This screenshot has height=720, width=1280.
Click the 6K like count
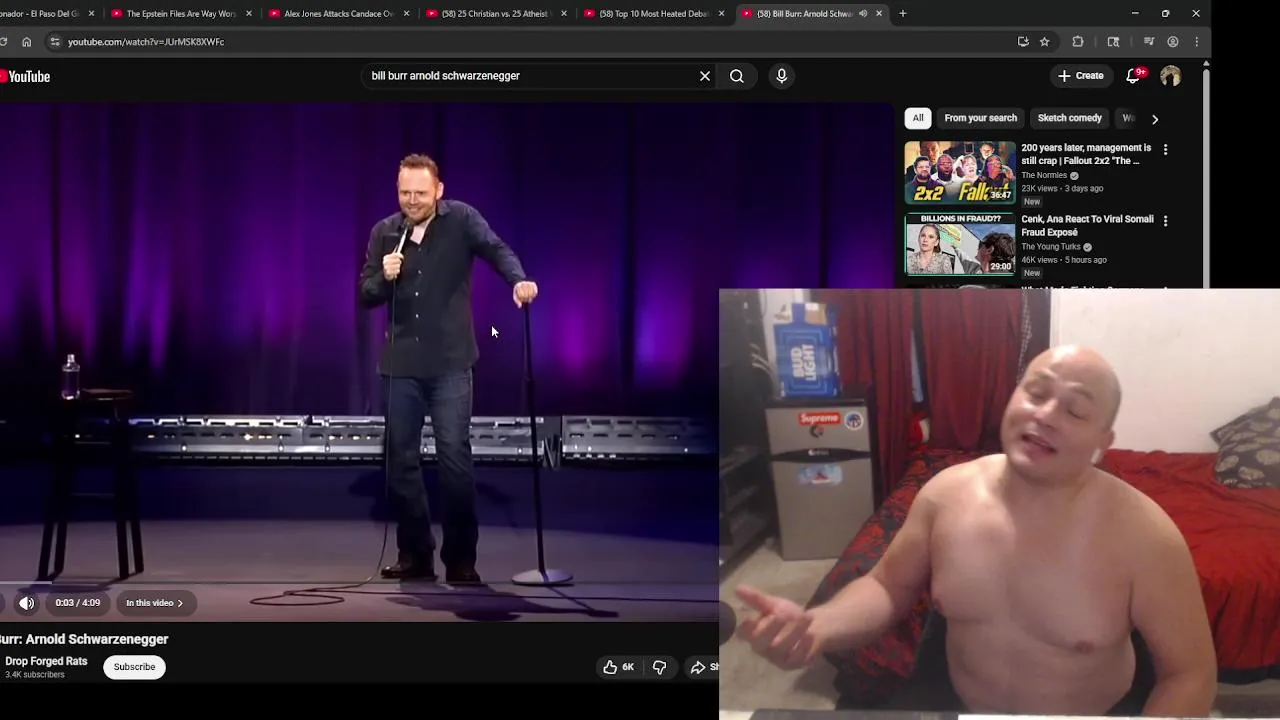[628, 667]
